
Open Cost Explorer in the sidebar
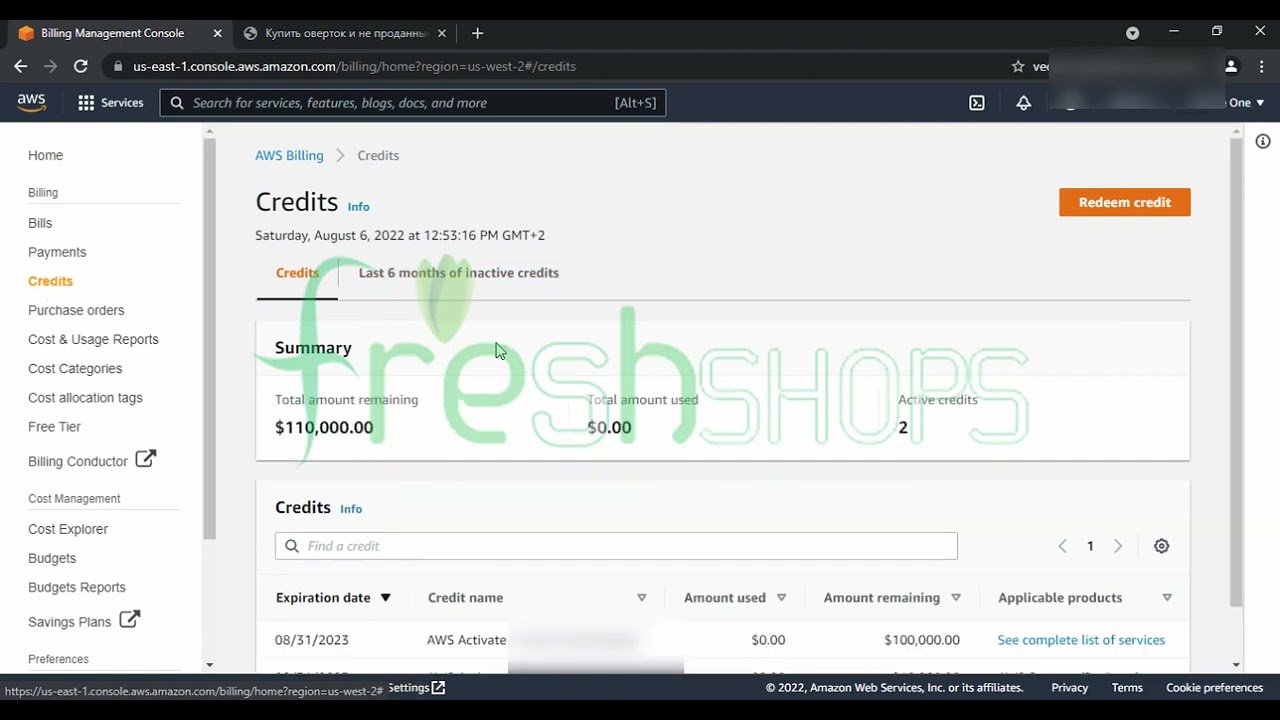pos(68,529)
